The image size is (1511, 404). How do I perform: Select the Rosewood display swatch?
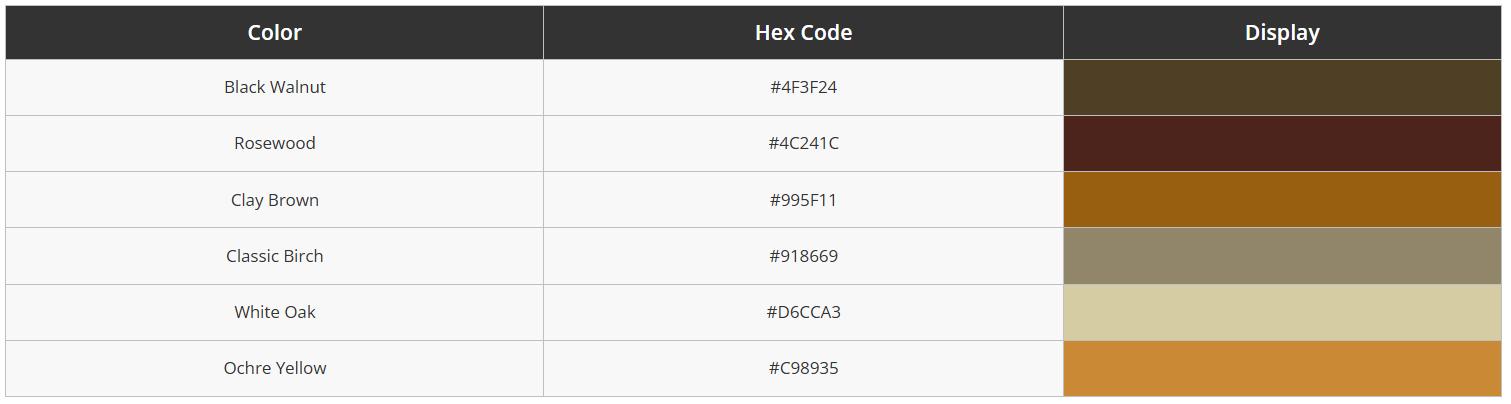(x=1282, y=143)
